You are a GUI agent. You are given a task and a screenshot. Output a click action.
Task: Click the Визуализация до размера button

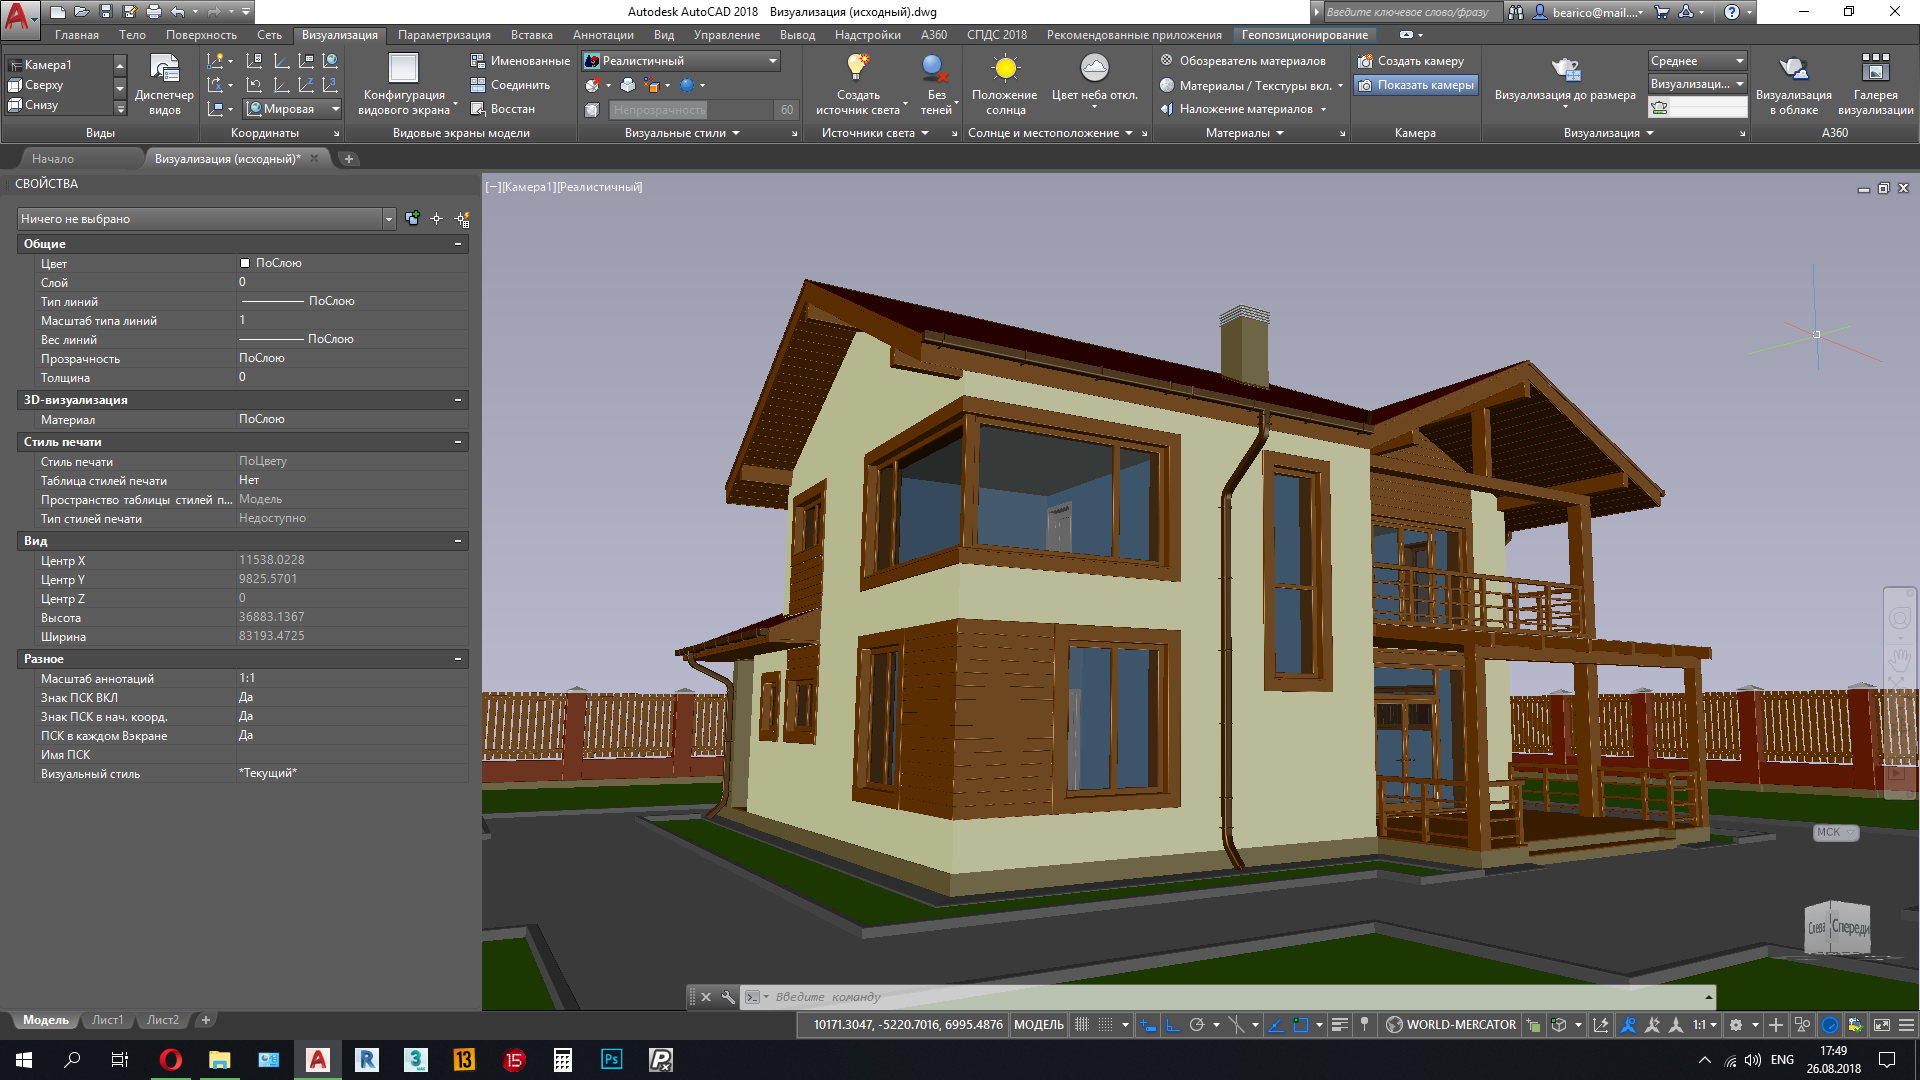[x=1563, y=73]
